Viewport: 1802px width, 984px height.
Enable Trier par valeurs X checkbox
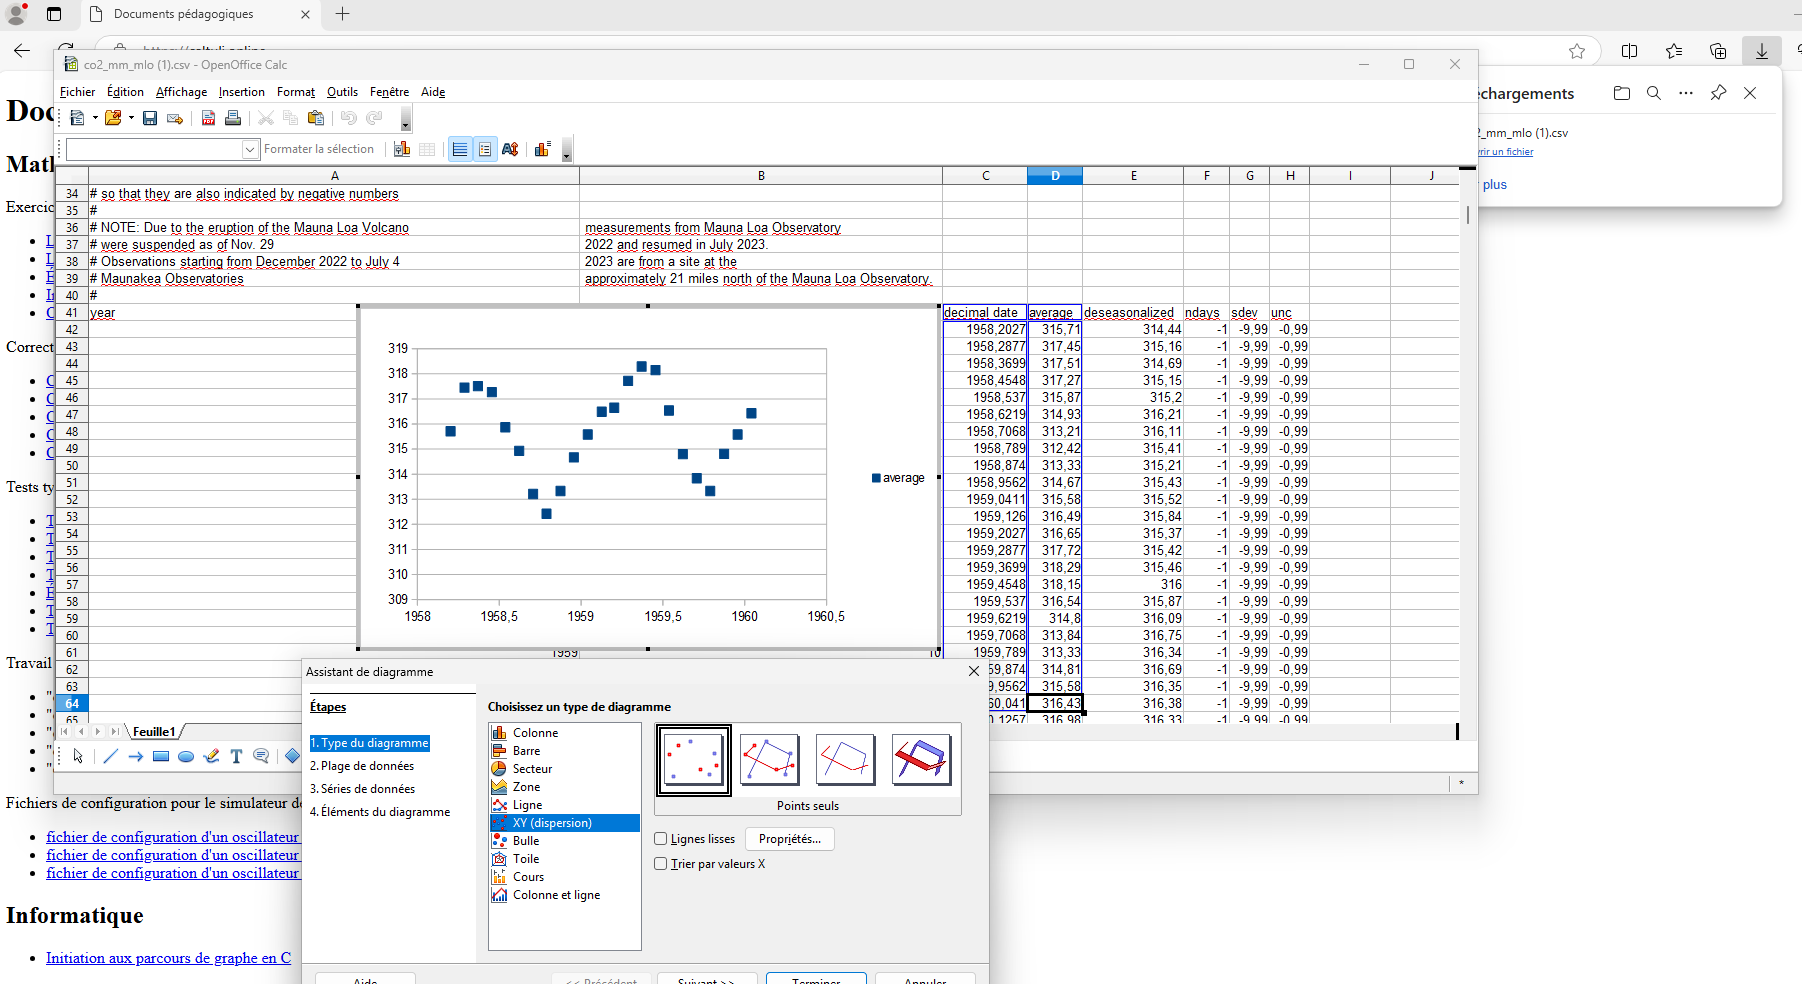click(661, 864)
